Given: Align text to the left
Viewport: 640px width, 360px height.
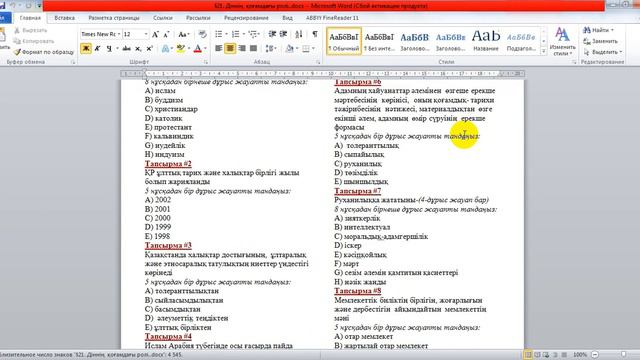Looking at the screenshot, I should [219, 49].
